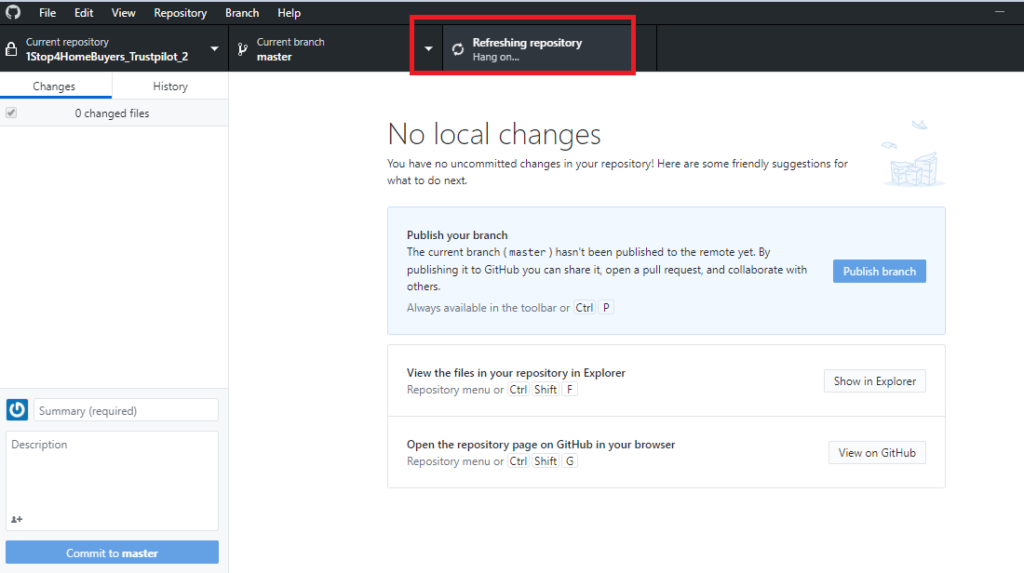
Task: Open the Edit menu
Action: click(x=84, y=12)
